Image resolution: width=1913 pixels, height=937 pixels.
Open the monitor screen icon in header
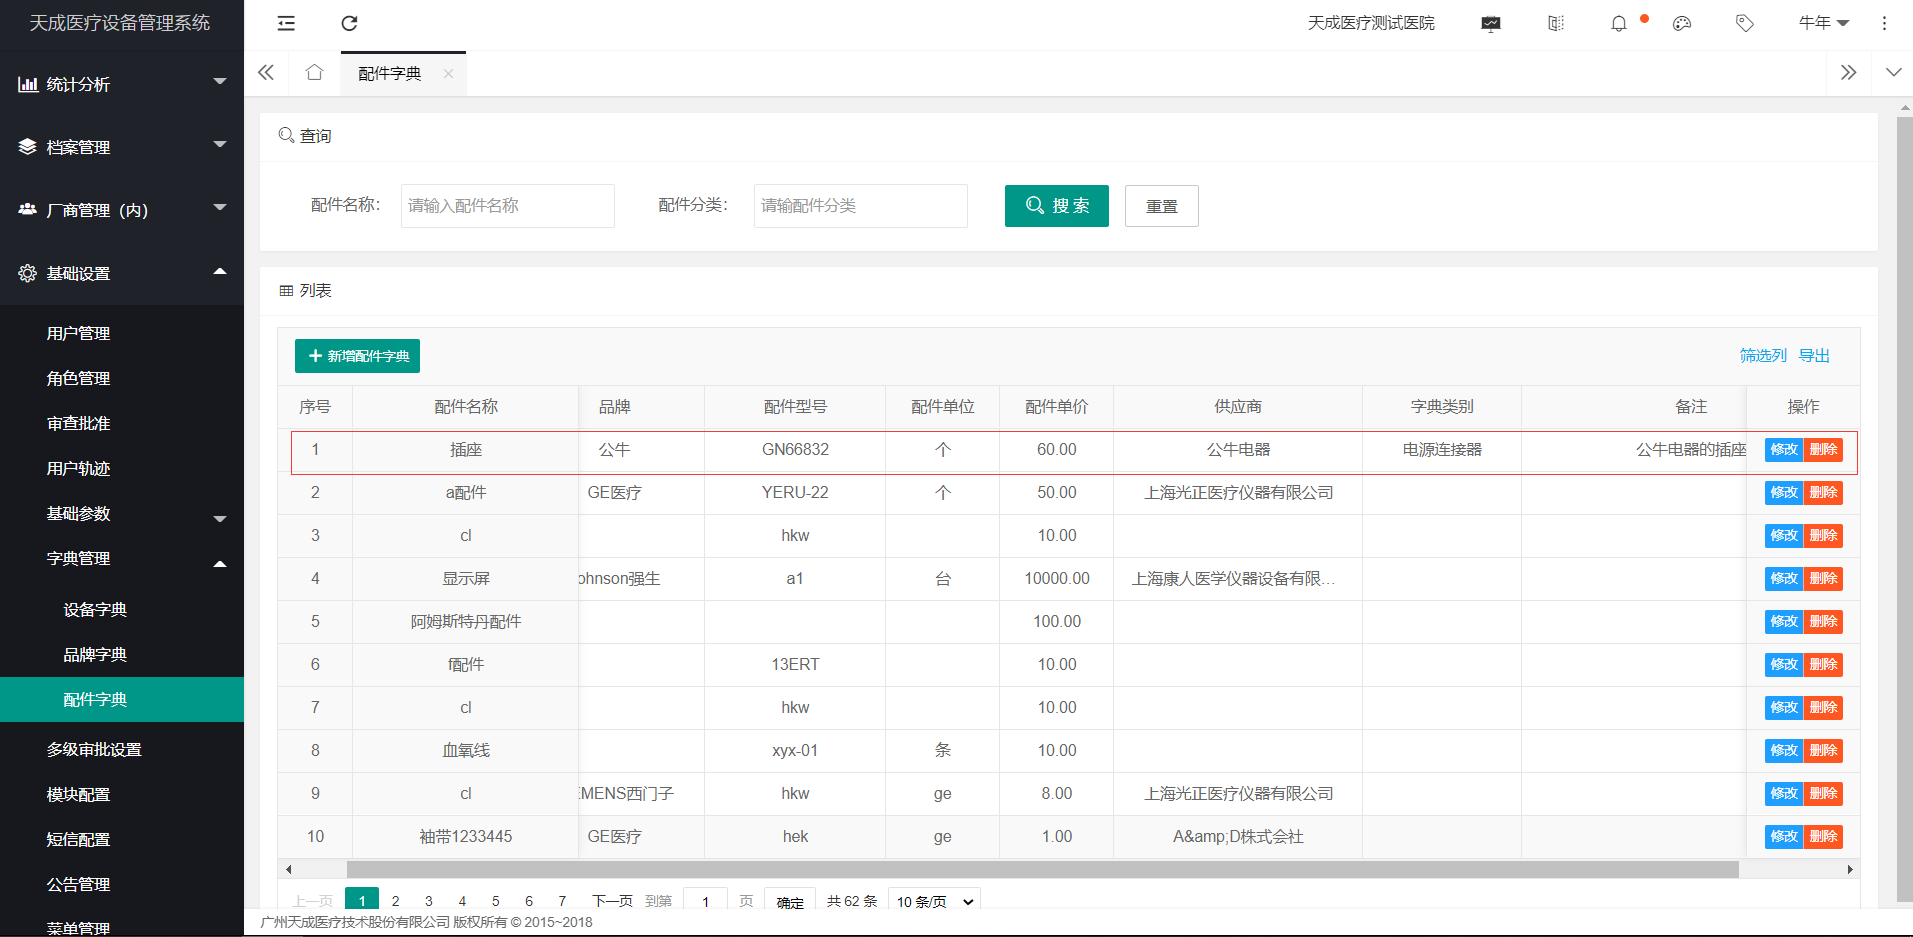coord(1491,23)
